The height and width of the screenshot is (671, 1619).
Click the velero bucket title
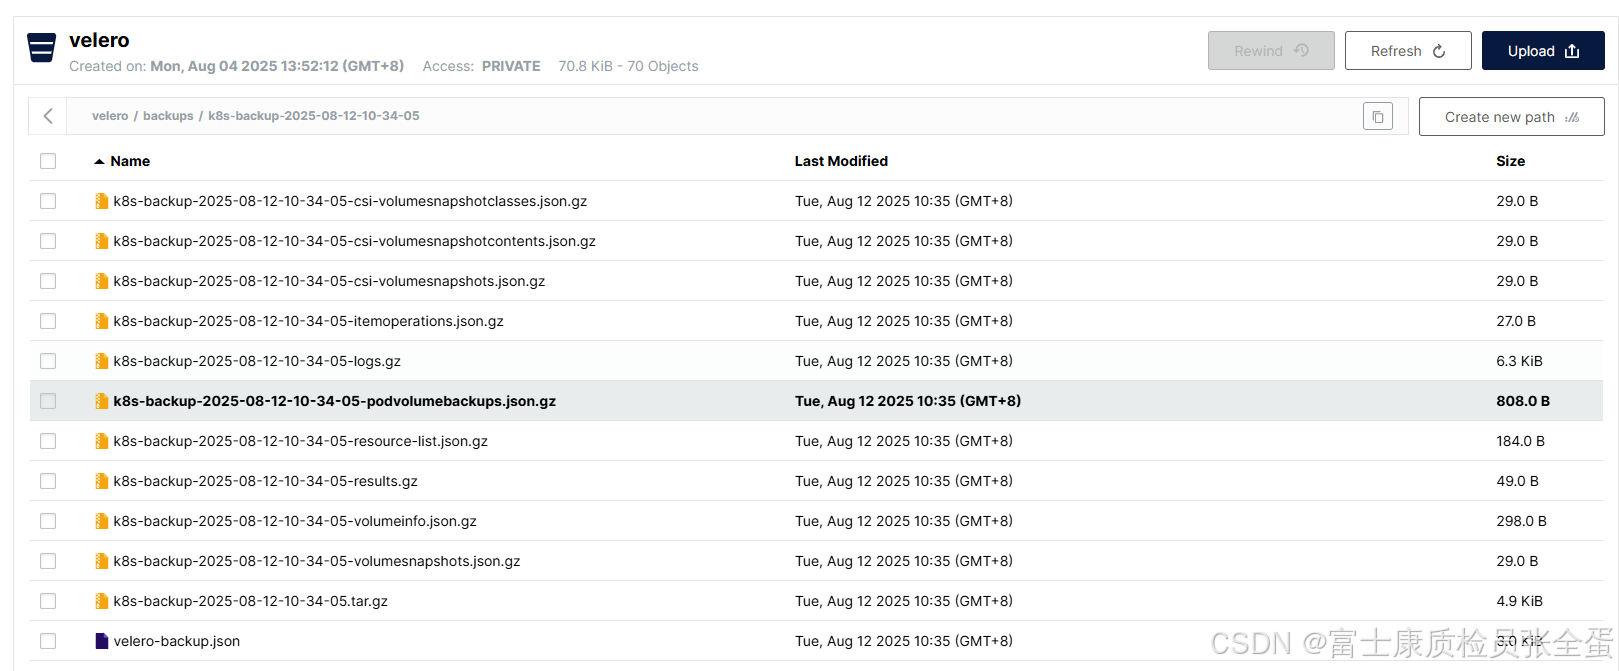pyautogui.click(x=99, y=40)
